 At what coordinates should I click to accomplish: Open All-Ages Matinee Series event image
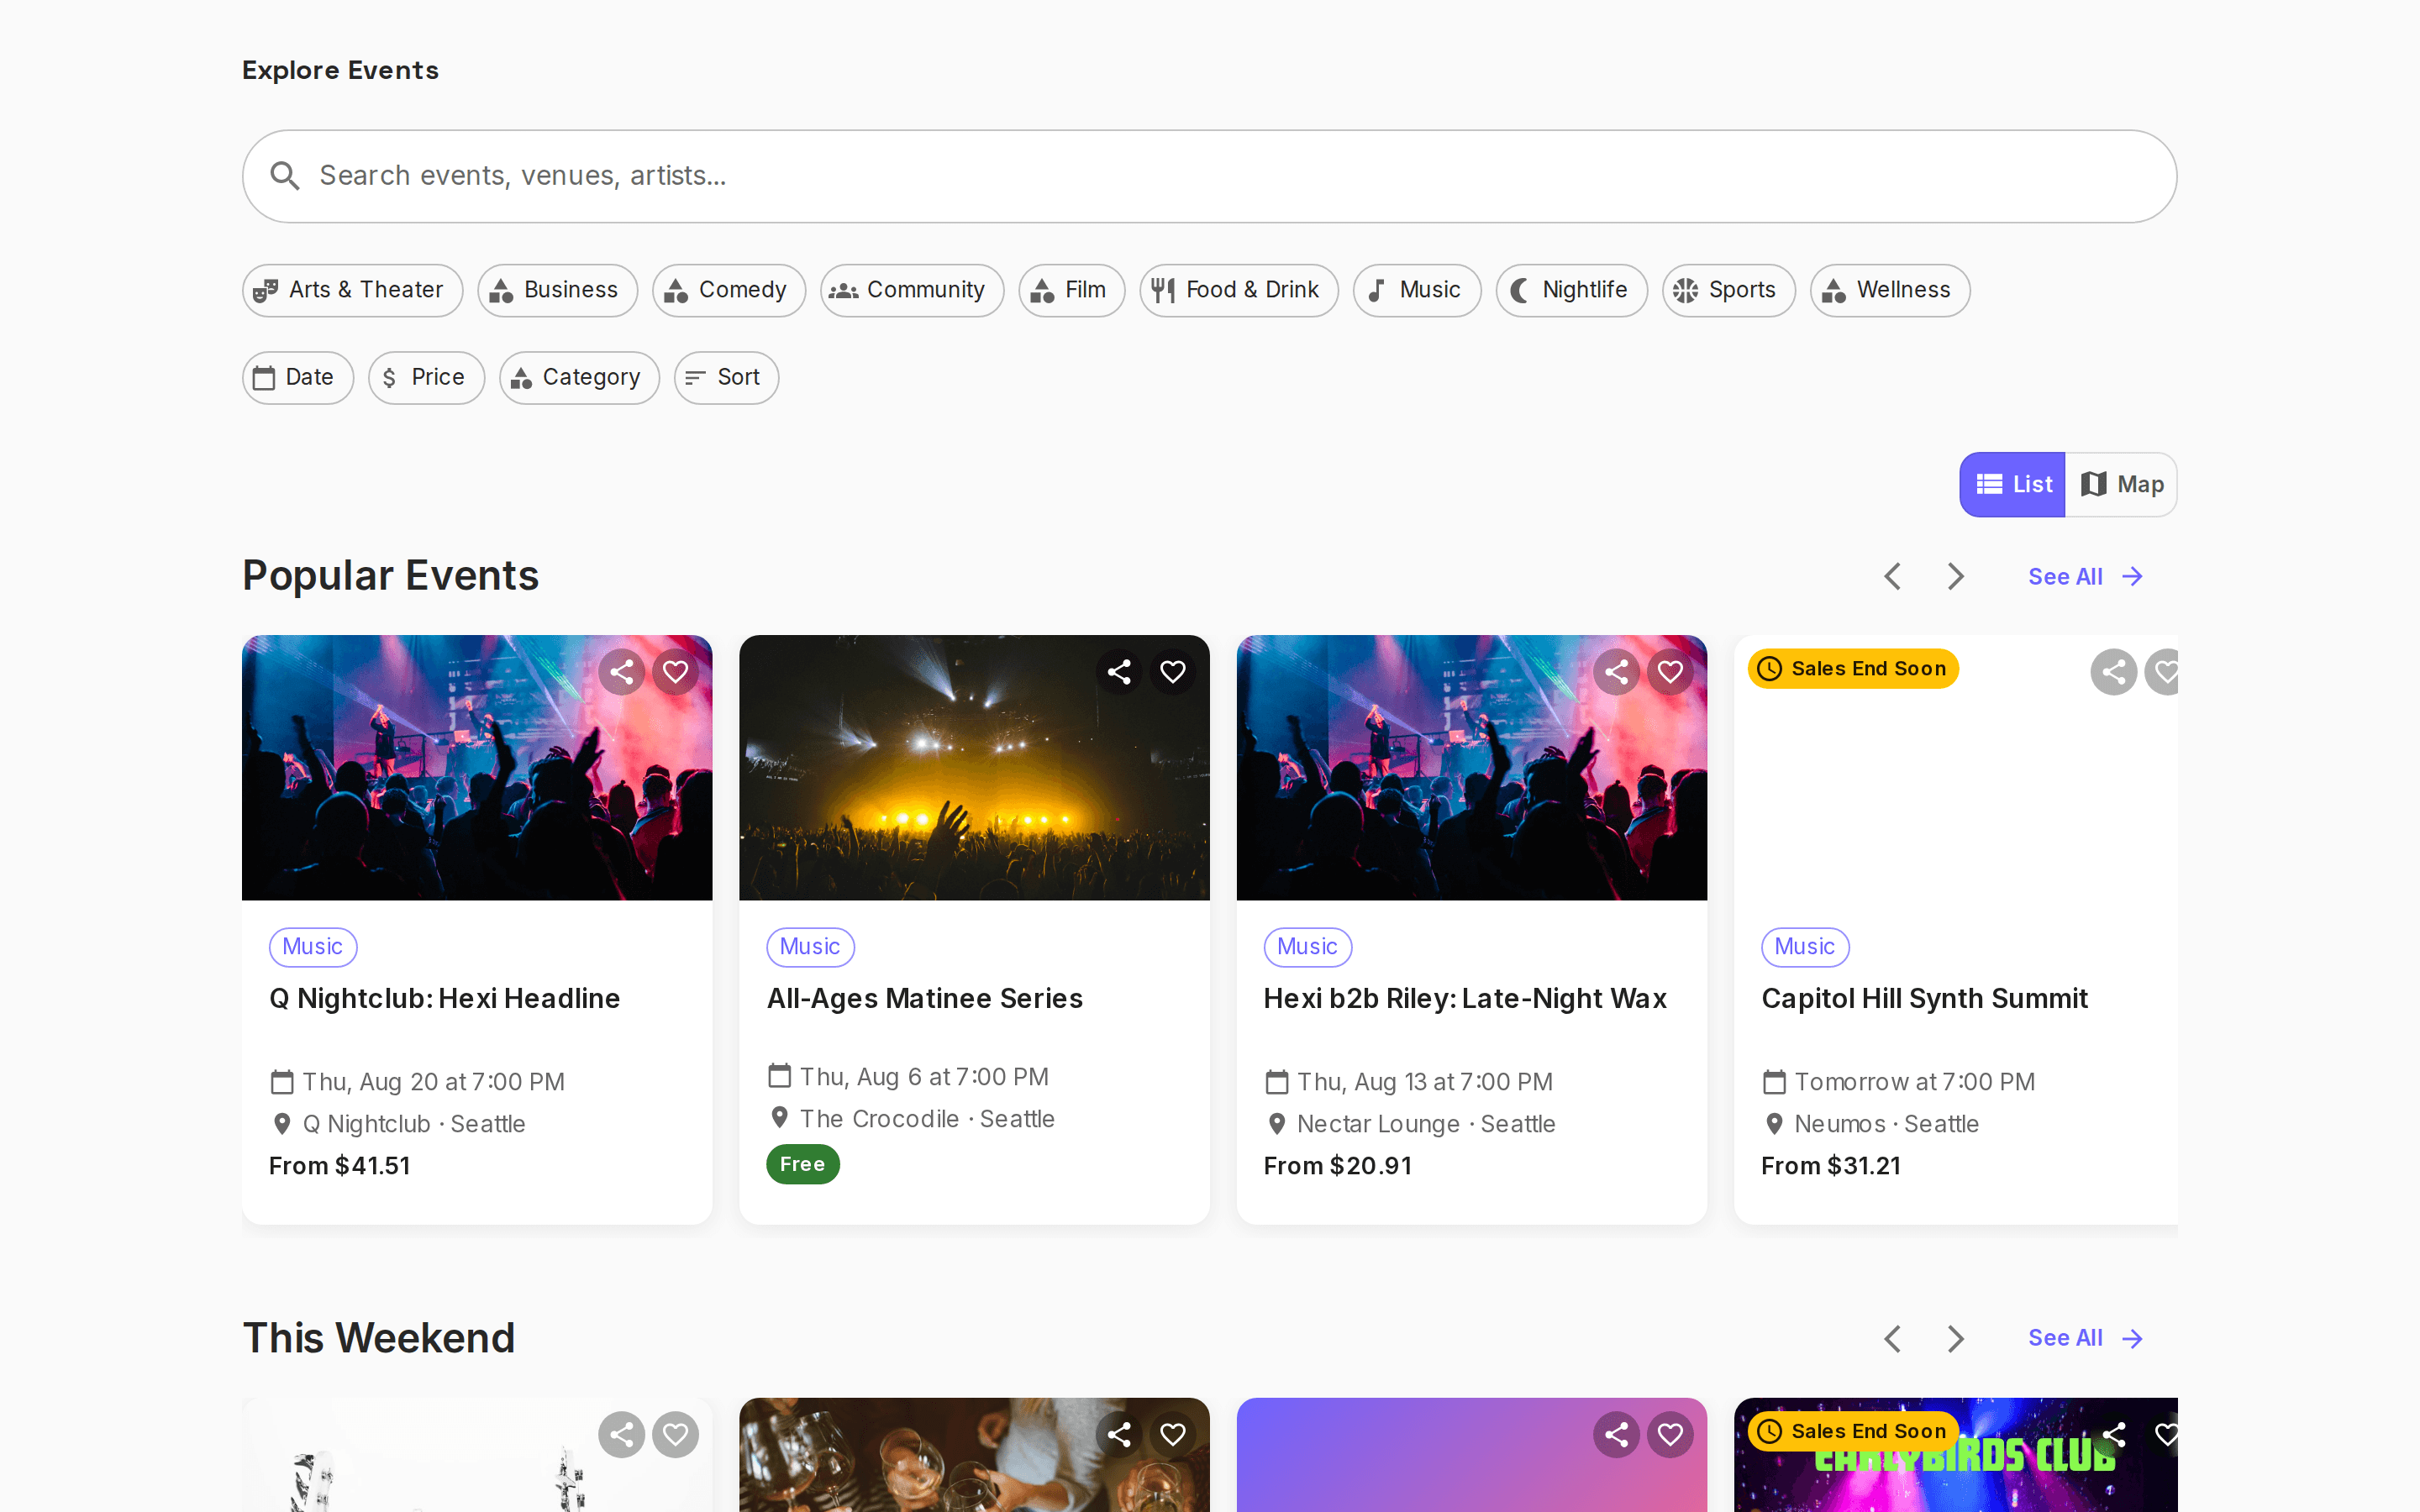click(x=974, y=768)
